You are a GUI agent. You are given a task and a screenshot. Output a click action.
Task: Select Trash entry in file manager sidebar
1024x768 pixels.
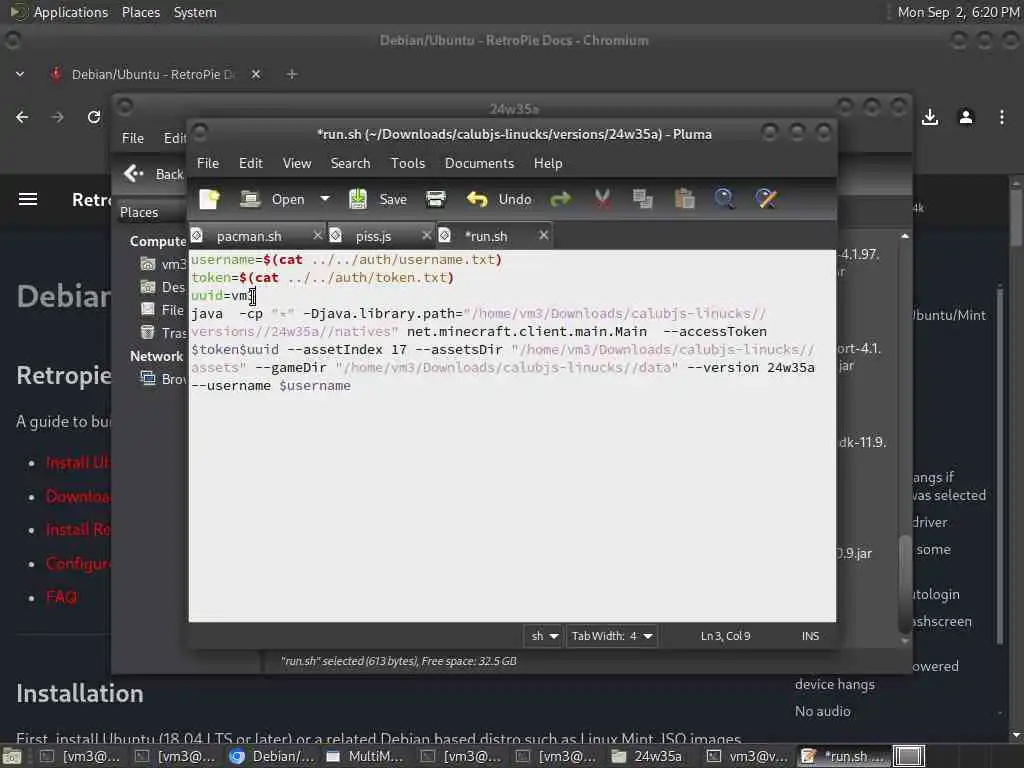click(164, 333)
